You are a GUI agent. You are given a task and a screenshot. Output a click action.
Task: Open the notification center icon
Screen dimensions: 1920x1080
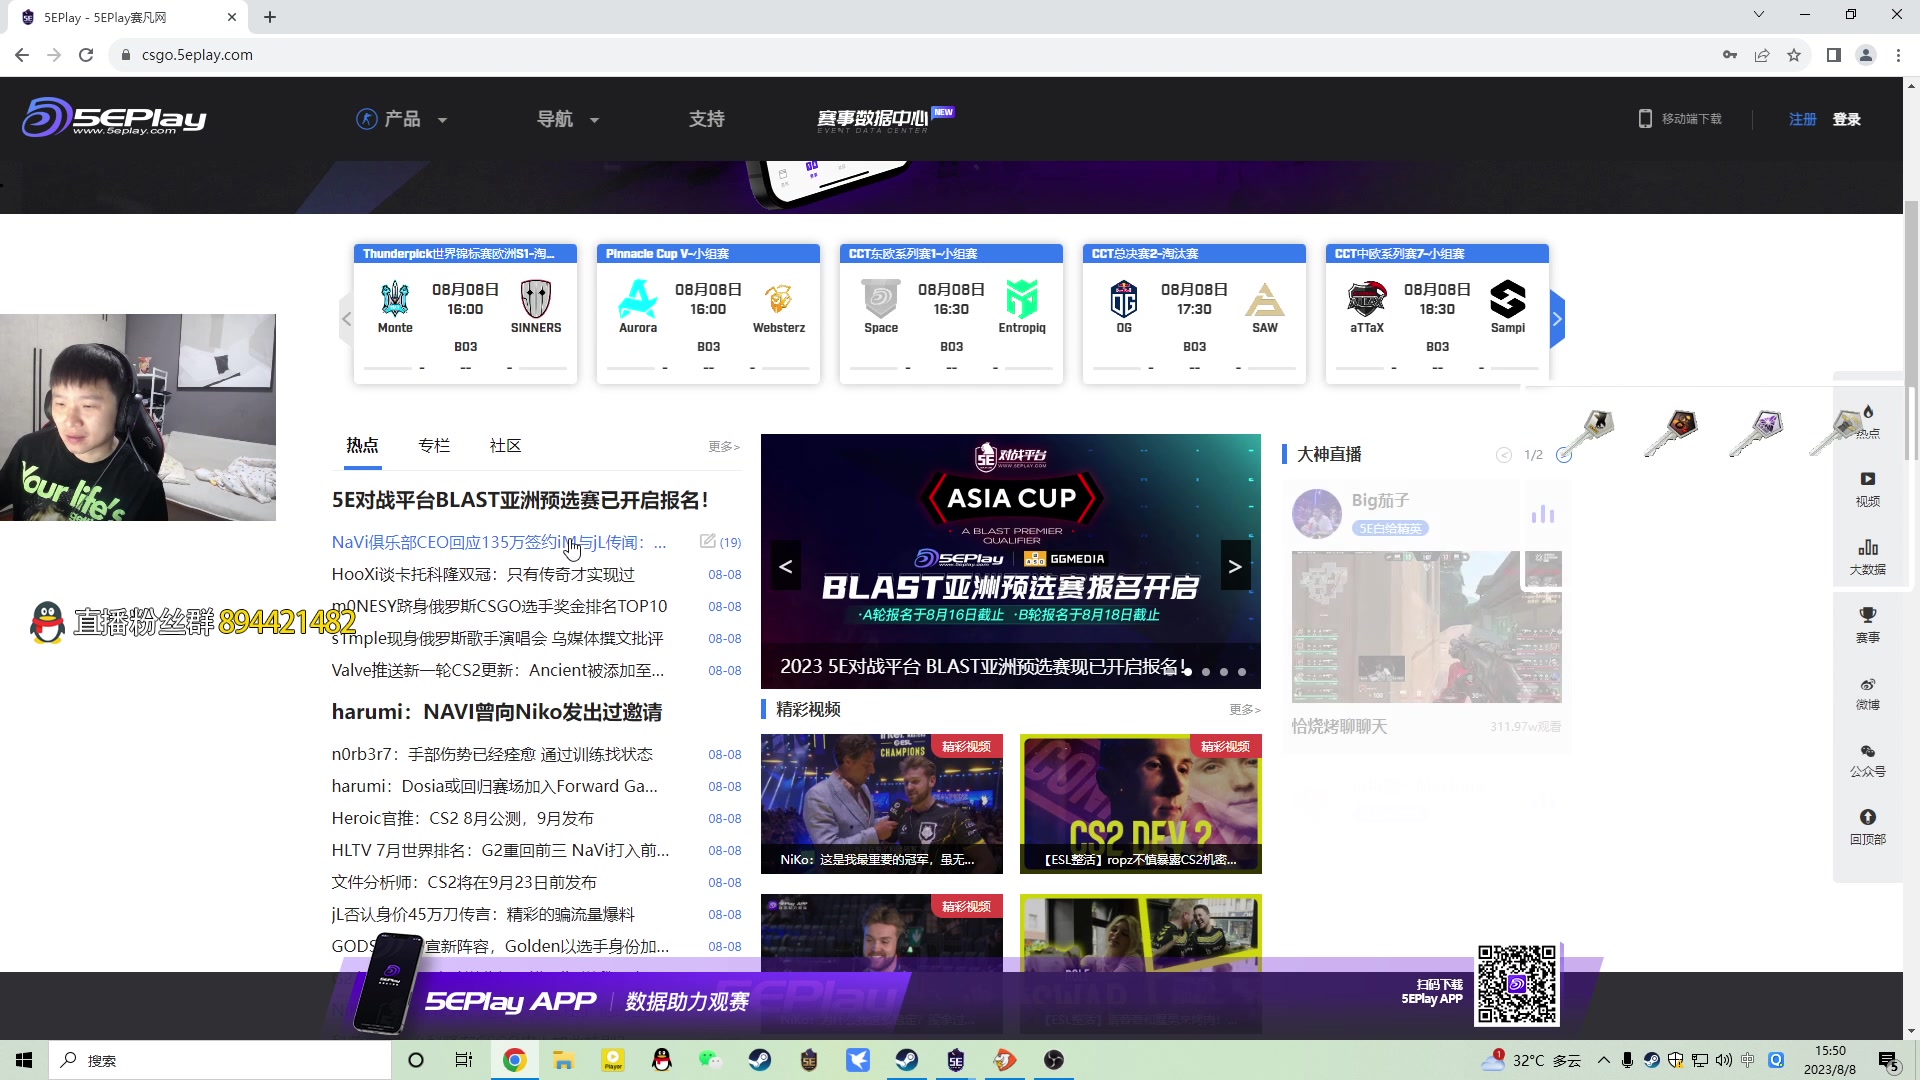click(1889, 1060)
